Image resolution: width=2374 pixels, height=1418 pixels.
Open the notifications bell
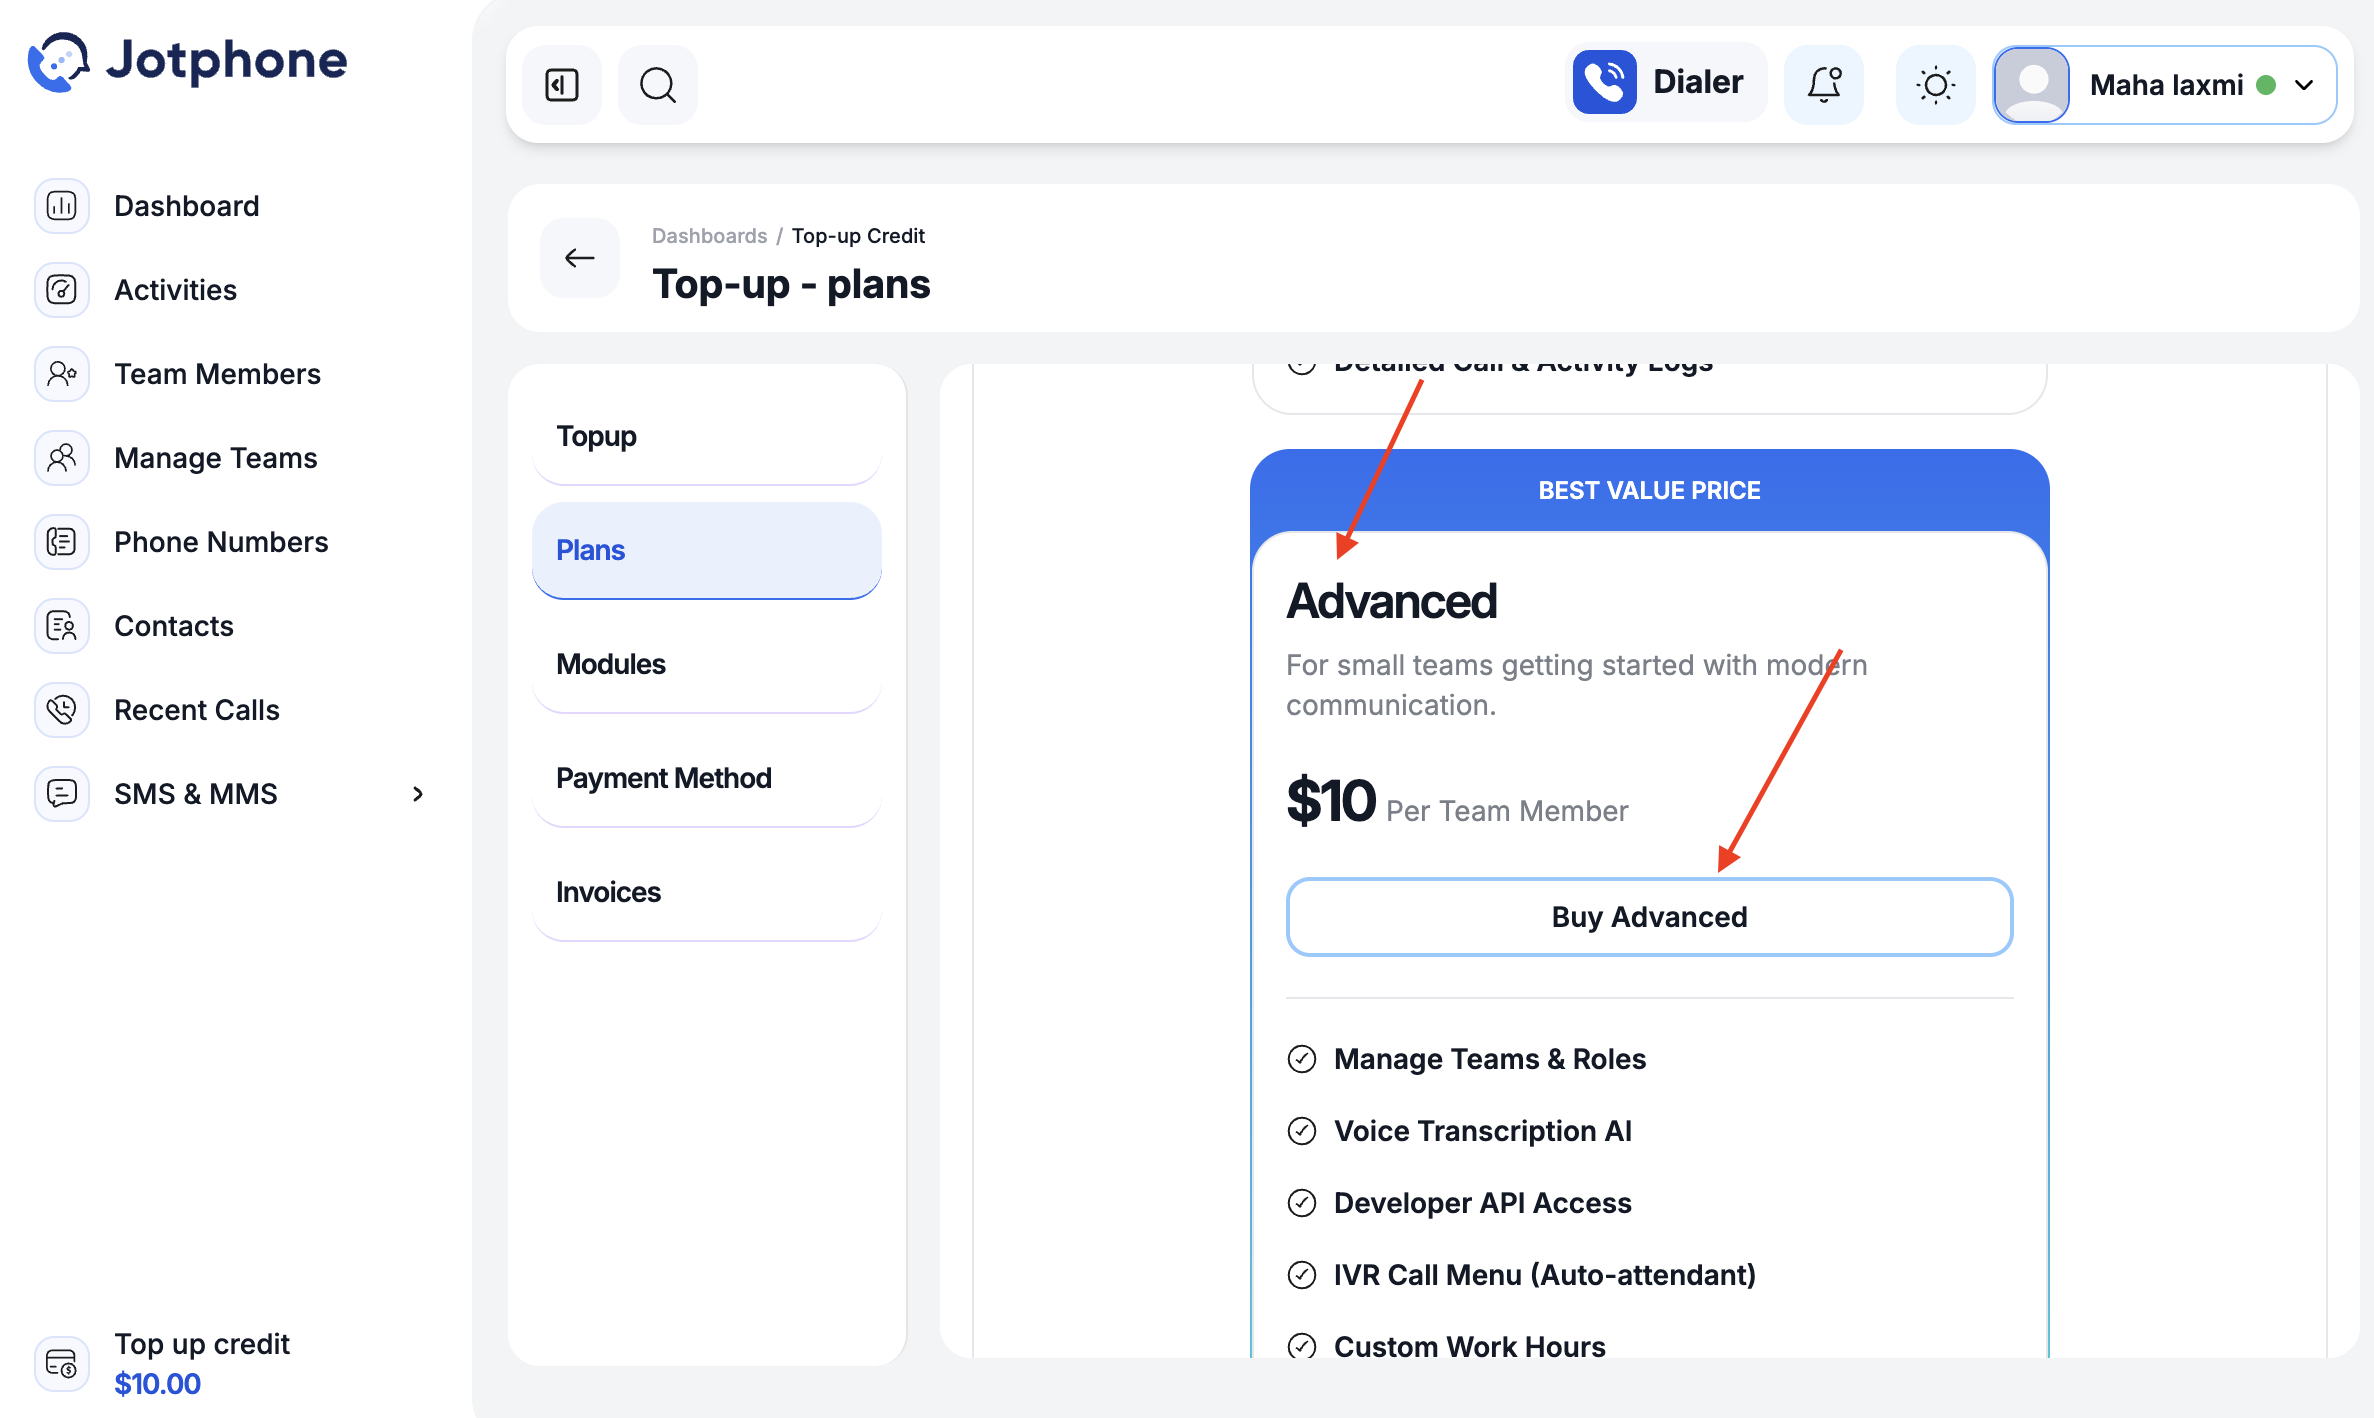point(1824,85)
